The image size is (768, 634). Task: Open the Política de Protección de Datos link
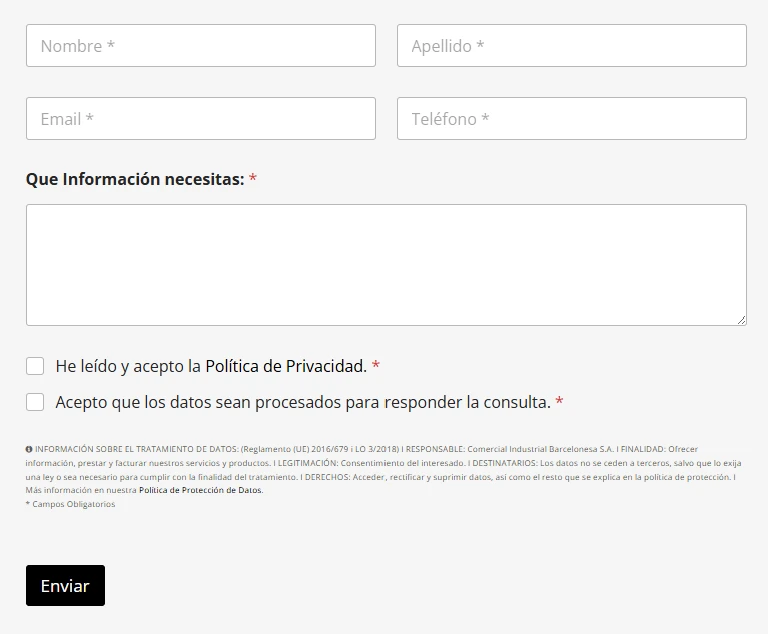pyautogui.click(x=201, y=490)
